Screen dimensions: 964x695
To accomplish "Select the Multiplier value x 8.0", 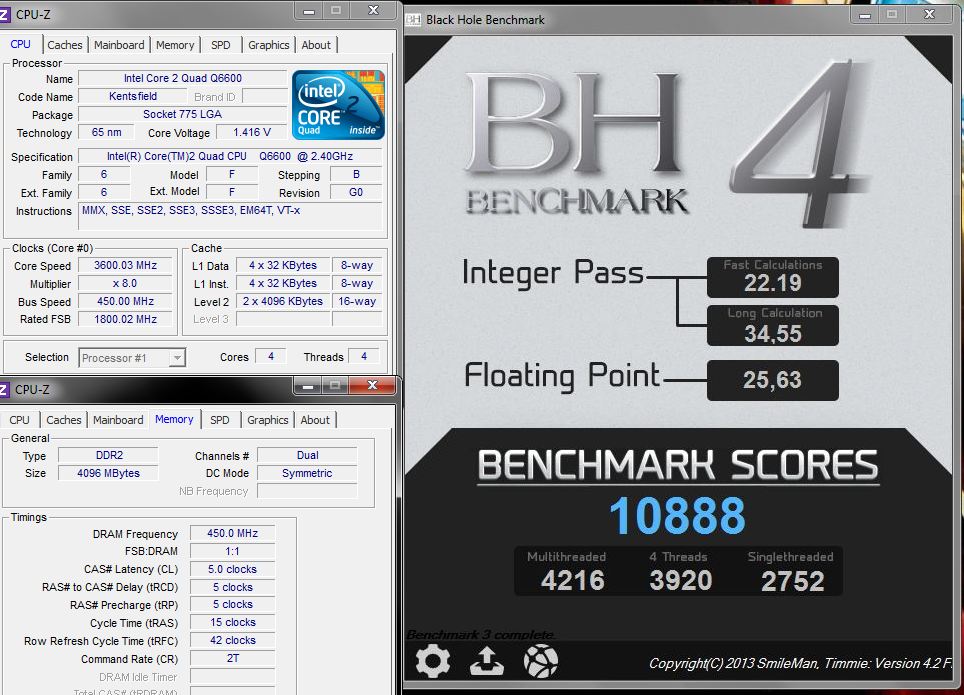I will click(x=125, y=284).
